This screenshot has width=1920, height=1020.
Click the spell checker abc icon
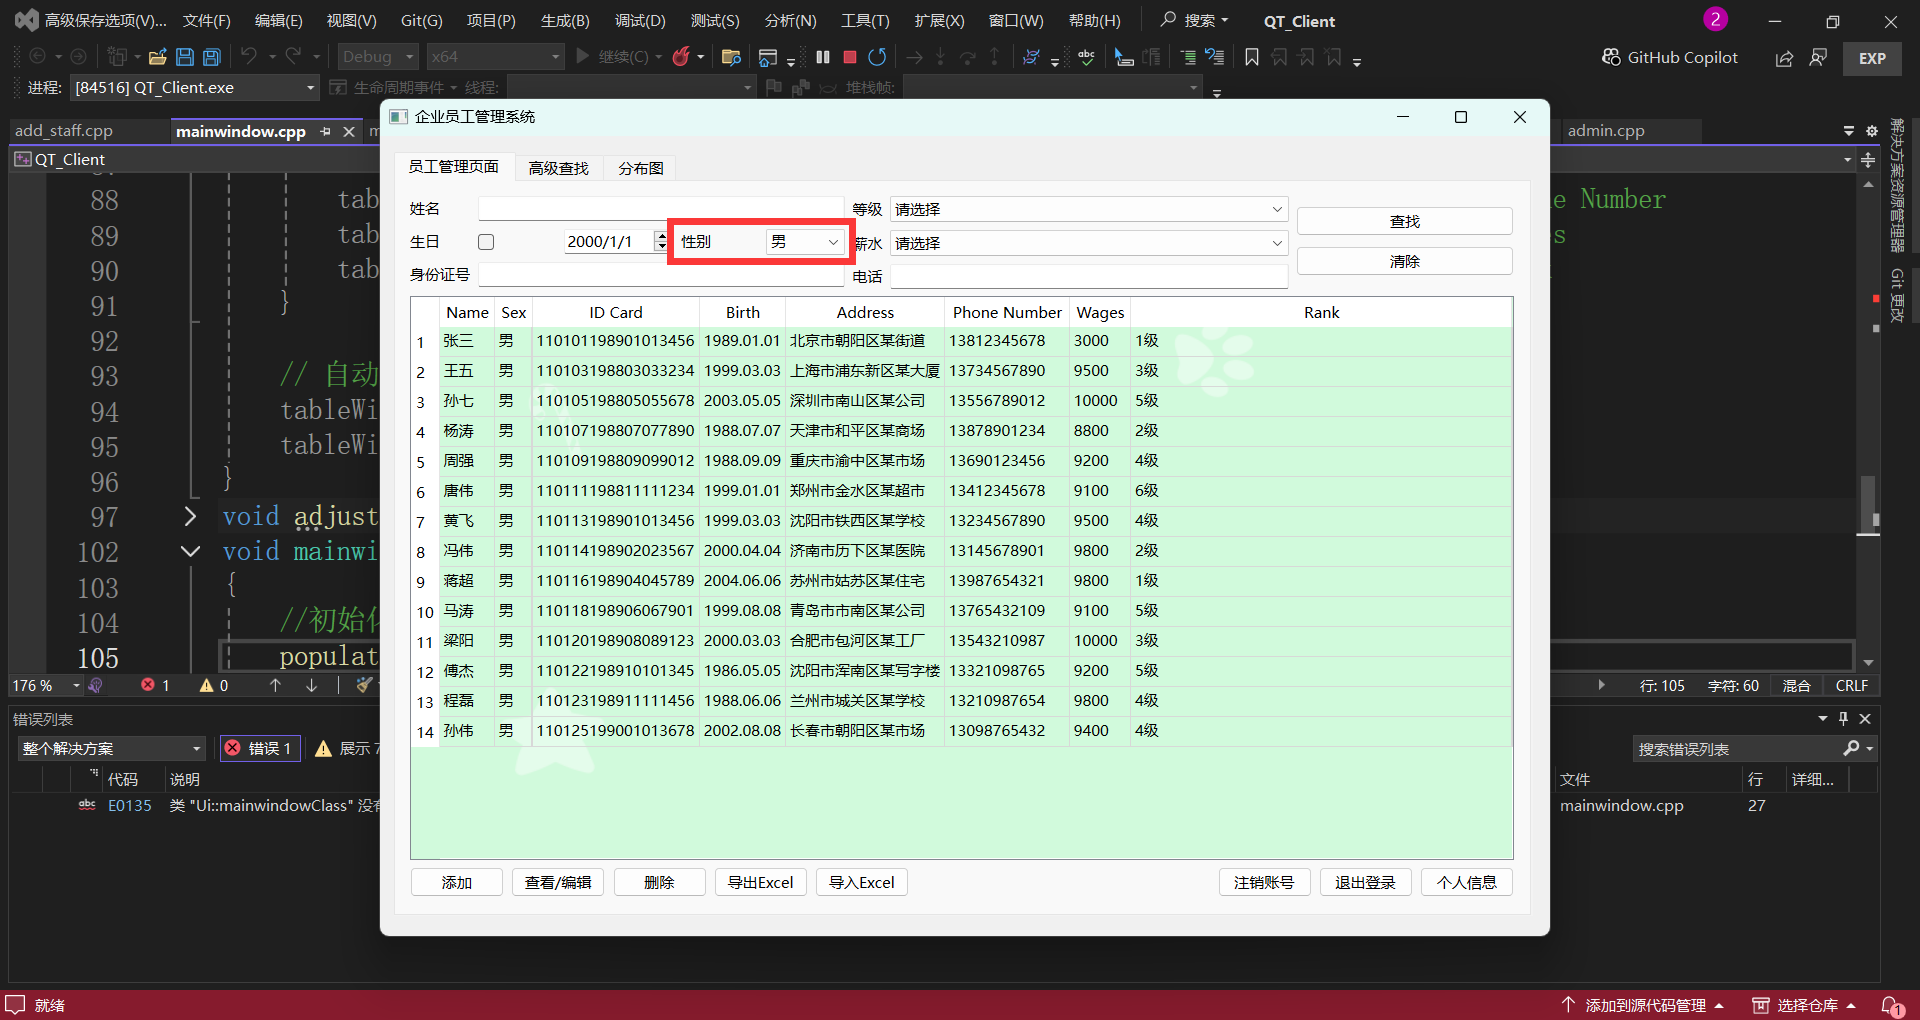pos(1086,57)
